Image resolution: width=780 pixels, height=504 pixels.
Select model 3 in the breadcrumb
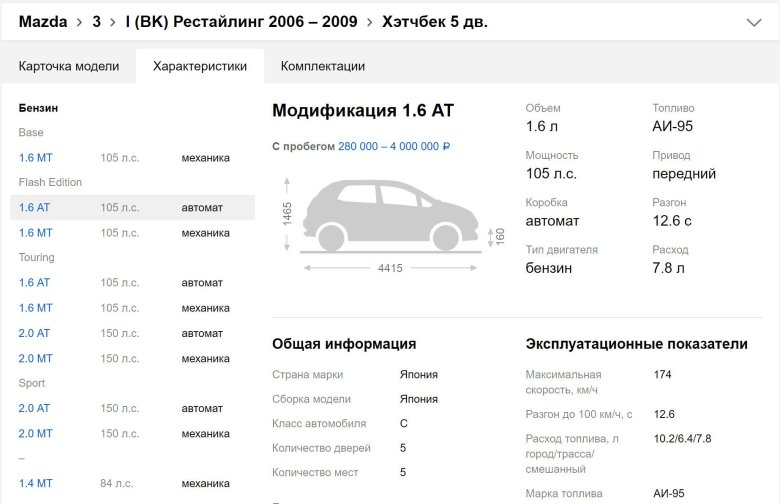(x=96, y=22)
